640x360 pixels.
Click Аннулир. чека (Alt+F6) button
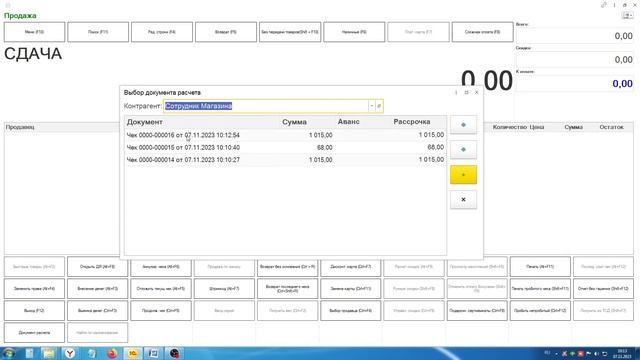(161, 267)
